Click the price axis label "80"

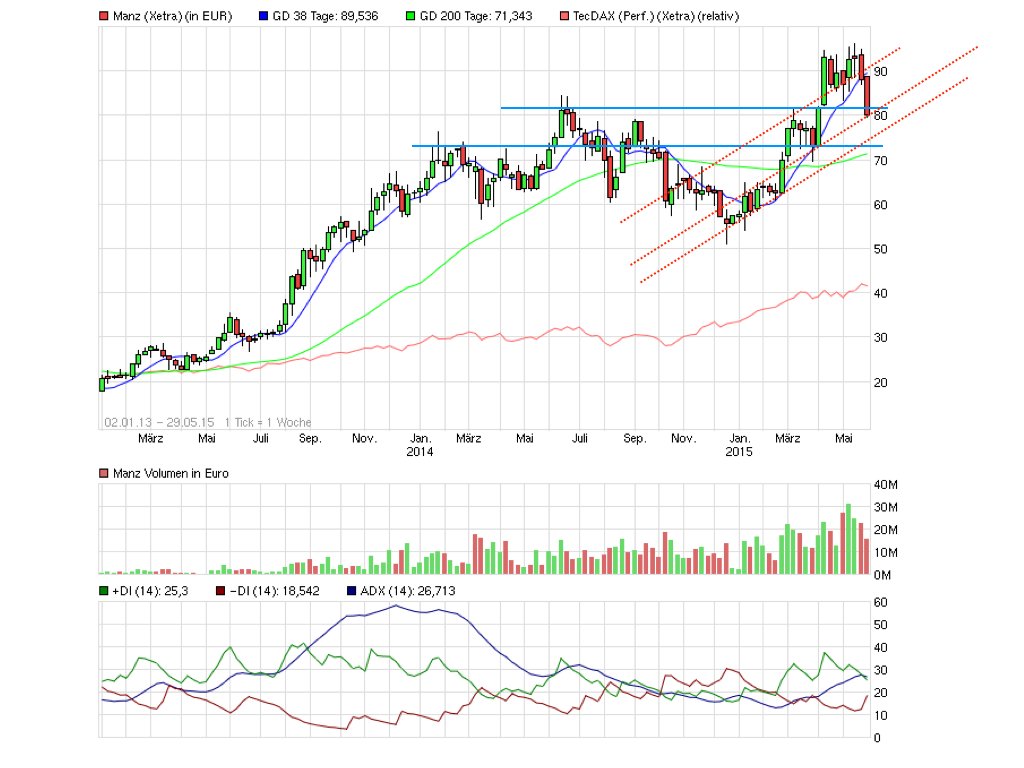(x=881, y=116)
